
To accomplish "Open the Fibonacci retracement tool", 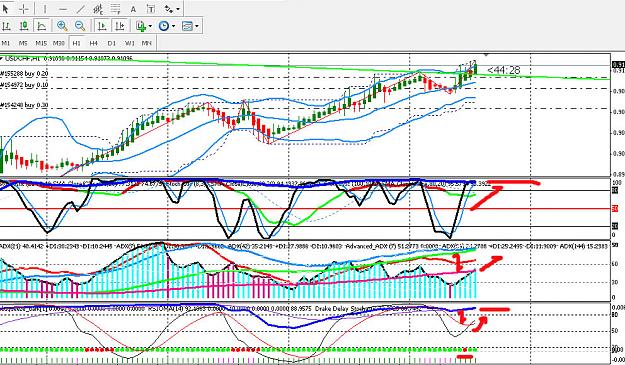I will (116, 8).
